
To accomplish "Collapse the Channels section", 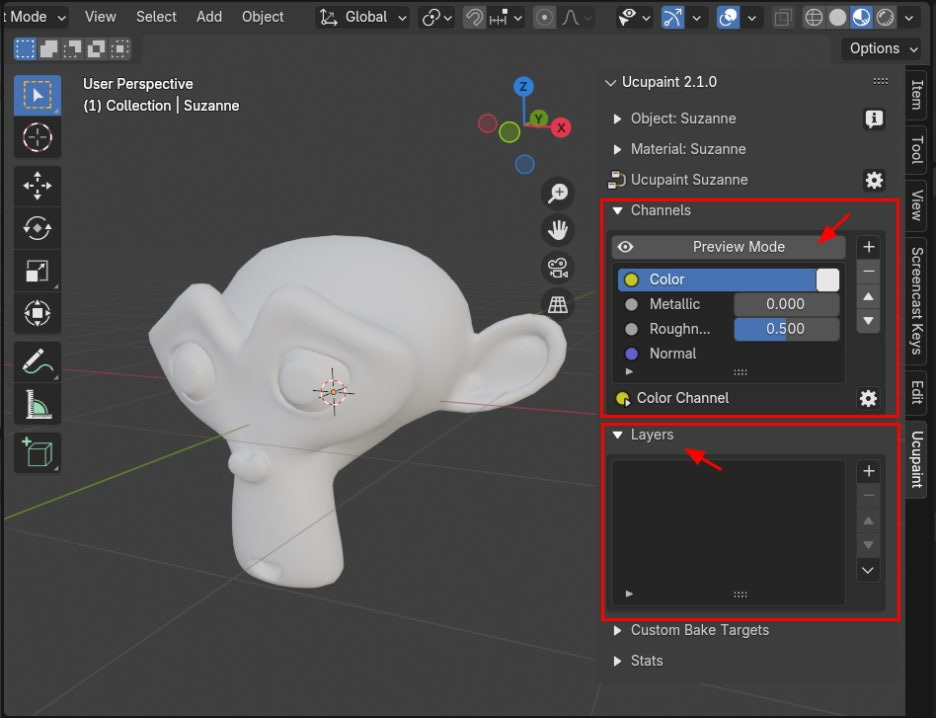I will point(618,210).
